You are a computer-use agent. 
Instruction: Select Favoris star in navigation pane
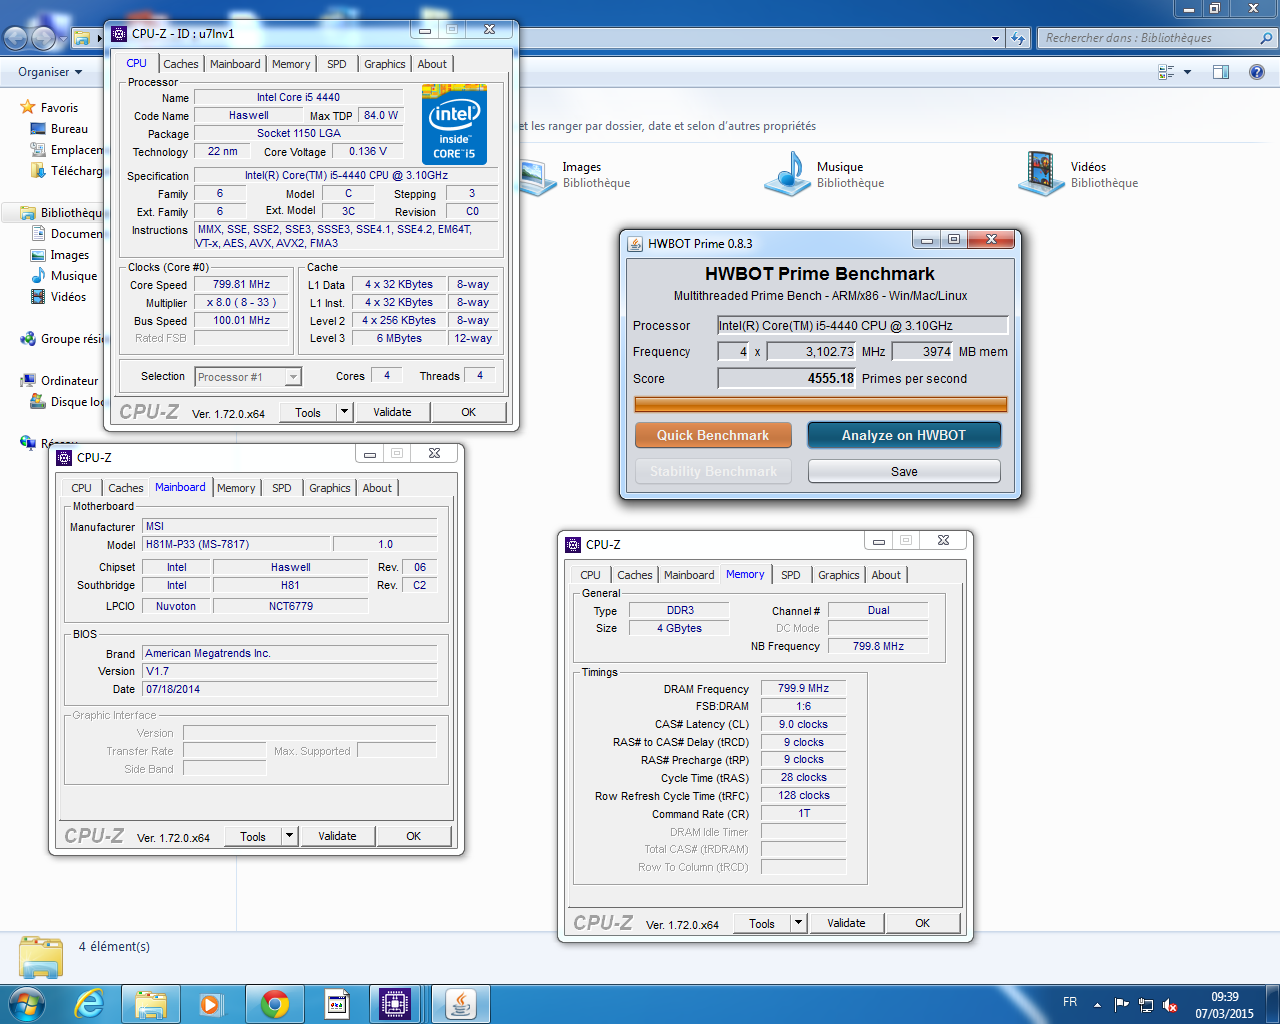pos(28,107)
